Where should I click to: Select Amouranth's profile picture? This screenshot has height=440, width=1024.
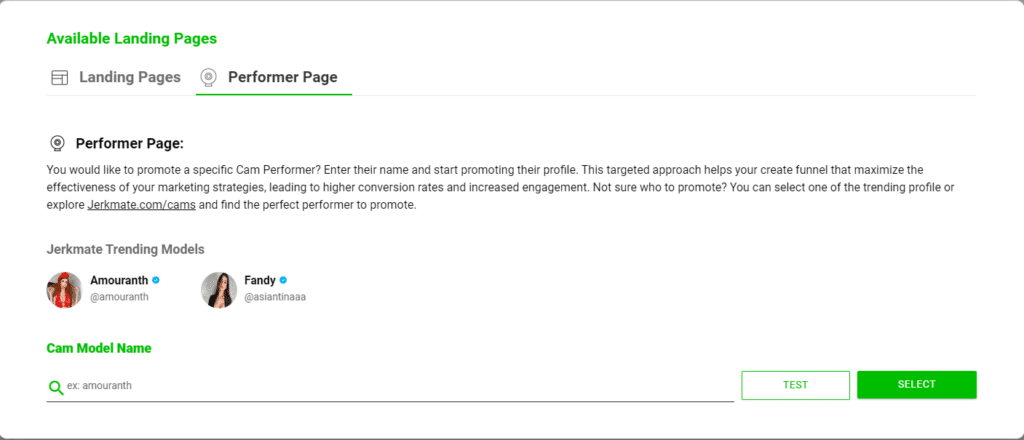click(x=64, y=289)
